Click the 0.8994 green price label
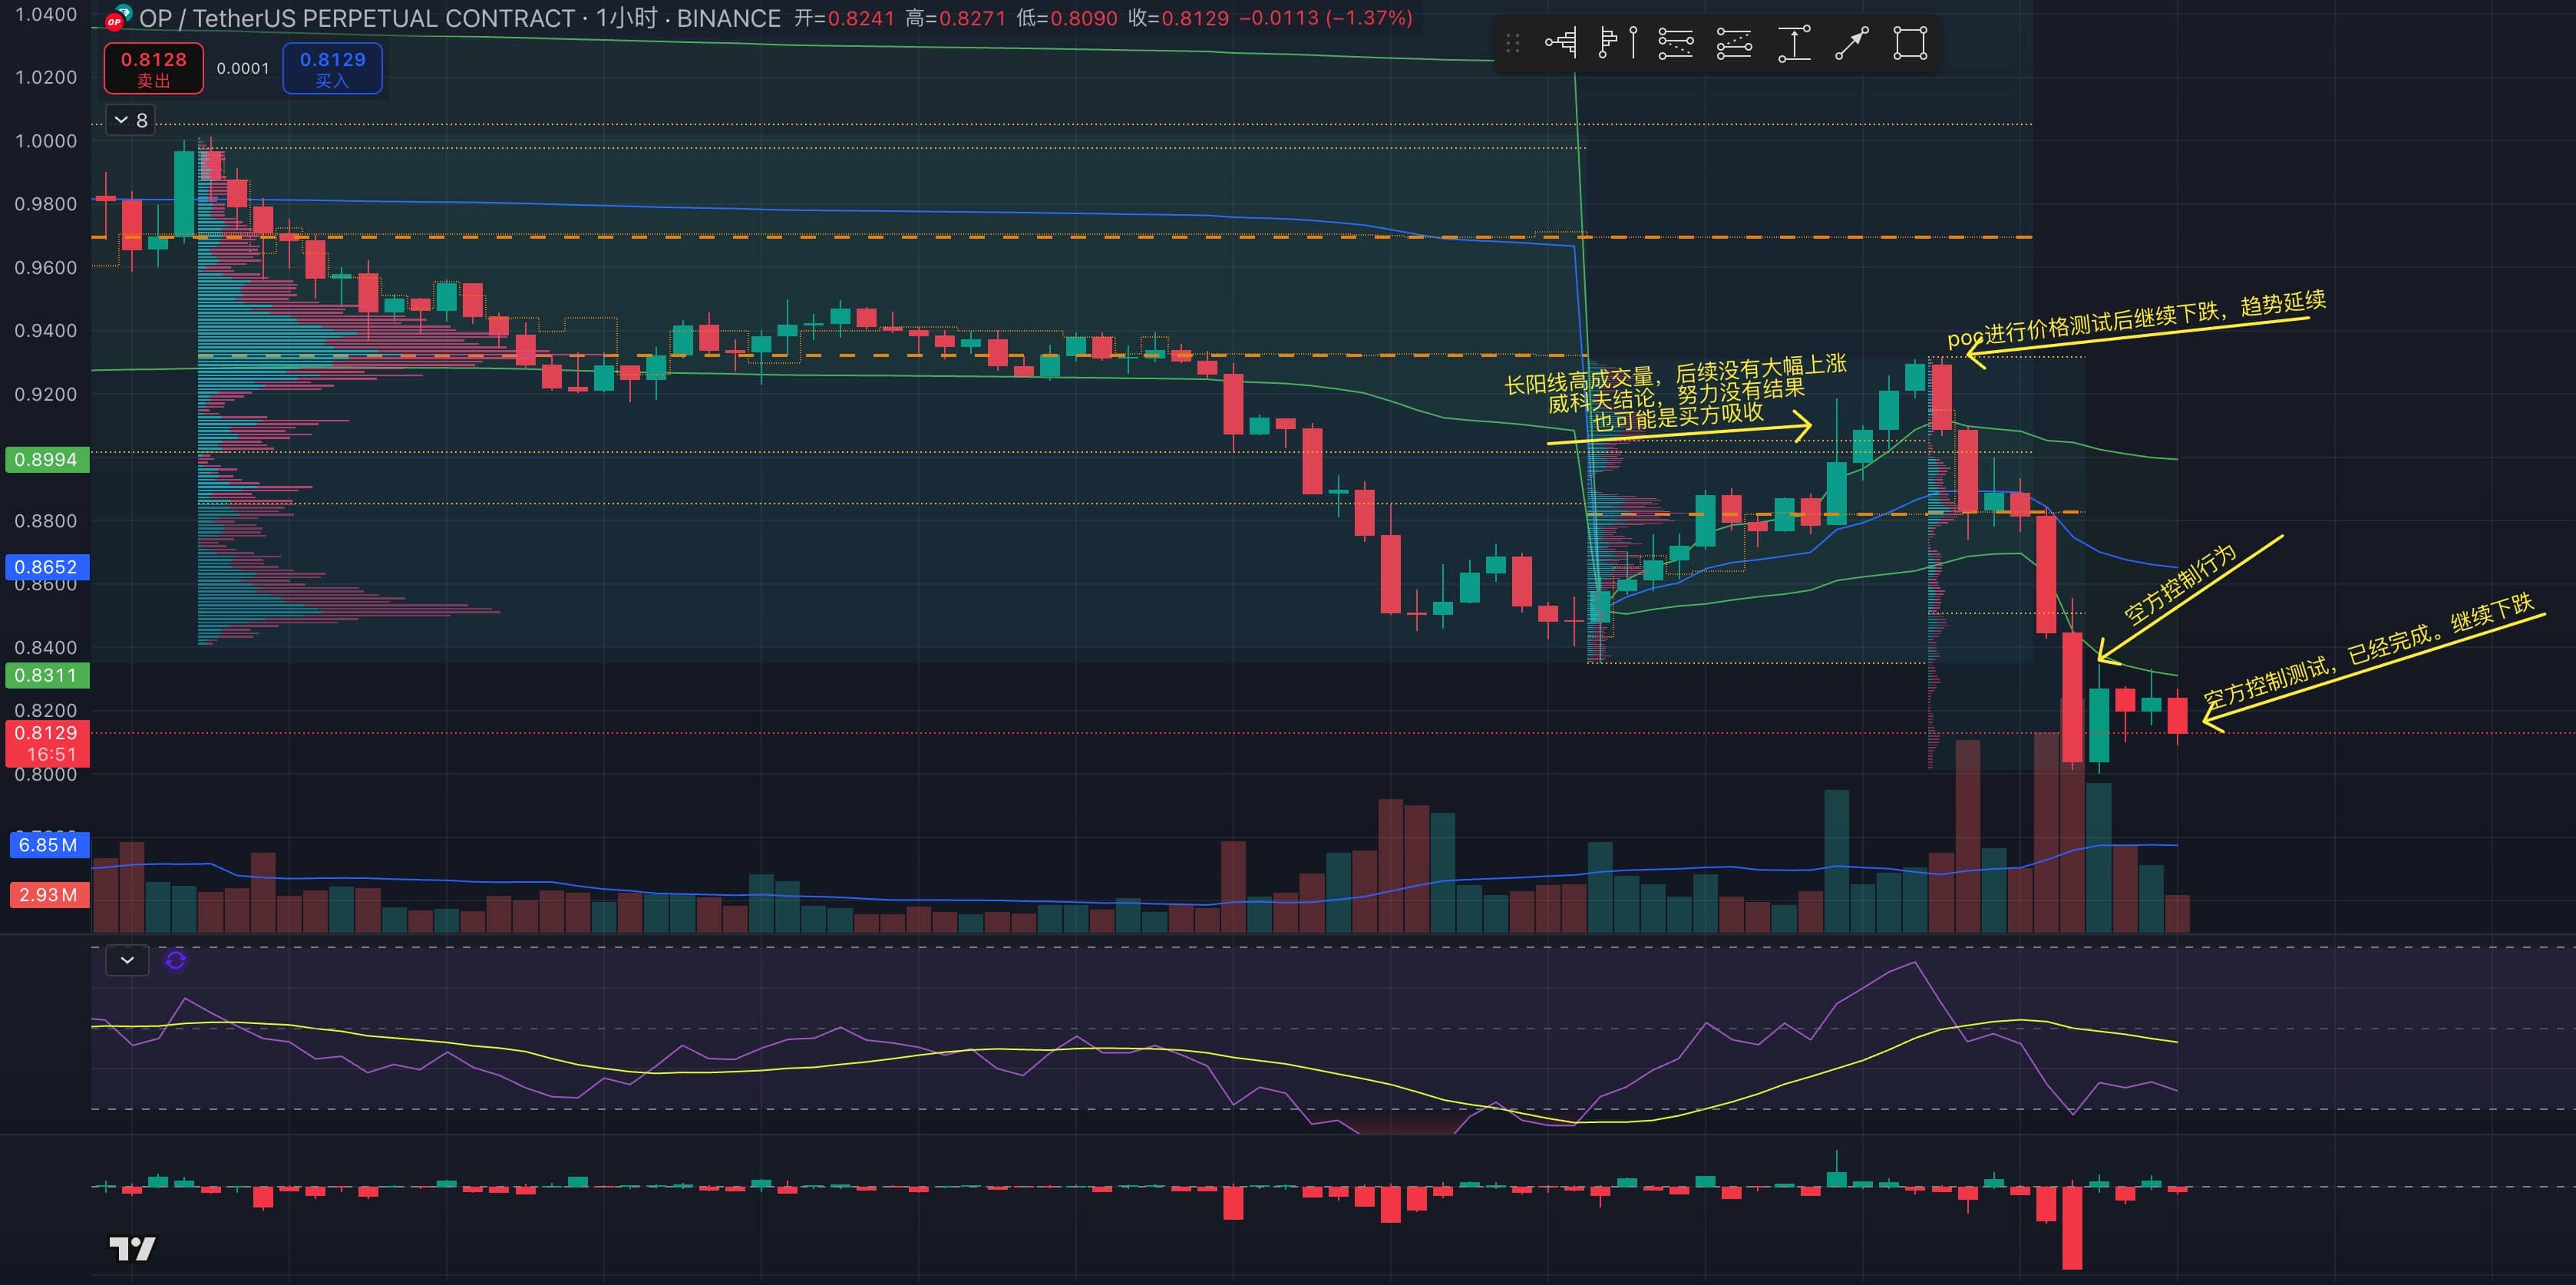The height and width of the screenshot is (1285, 2576). coord(46,460)
